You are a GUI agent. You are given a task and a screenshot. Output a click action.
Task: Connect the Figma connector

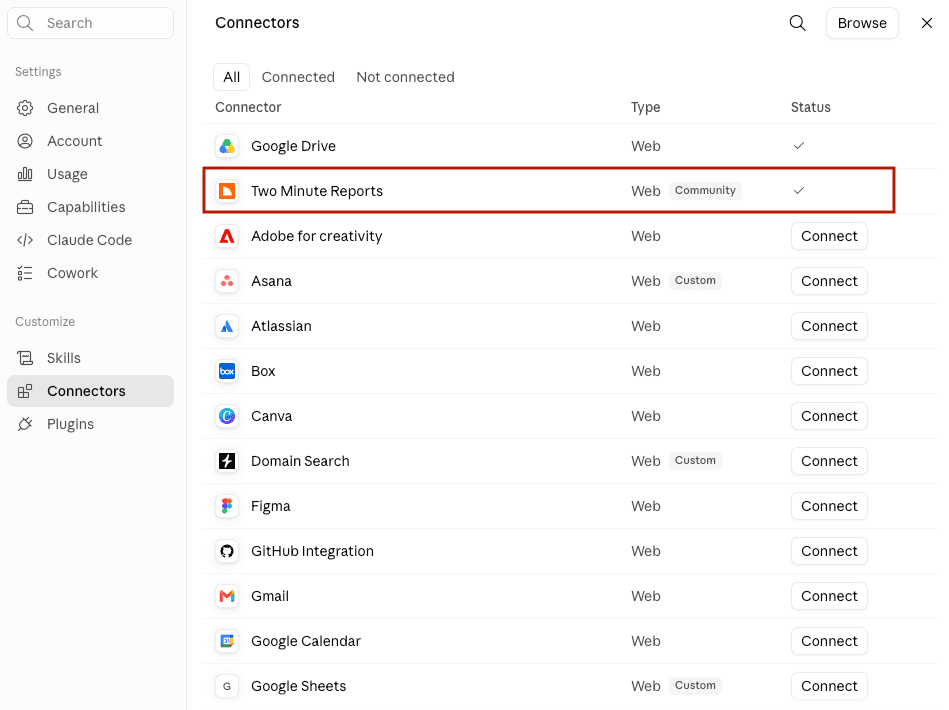(x=829, y=506)
